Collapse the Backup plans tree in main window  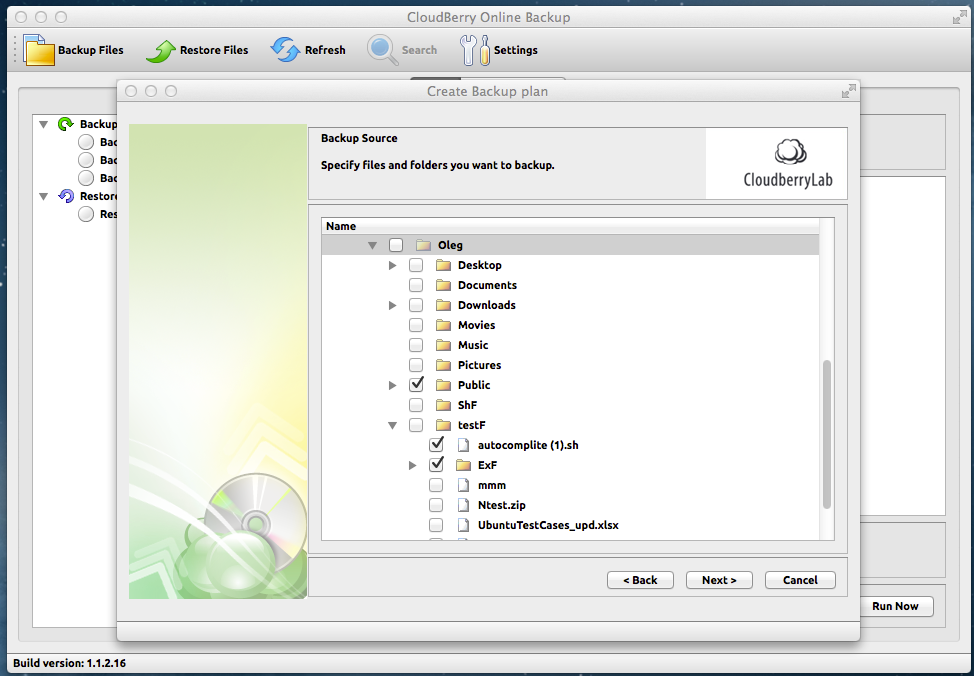(x=43, y=124)
